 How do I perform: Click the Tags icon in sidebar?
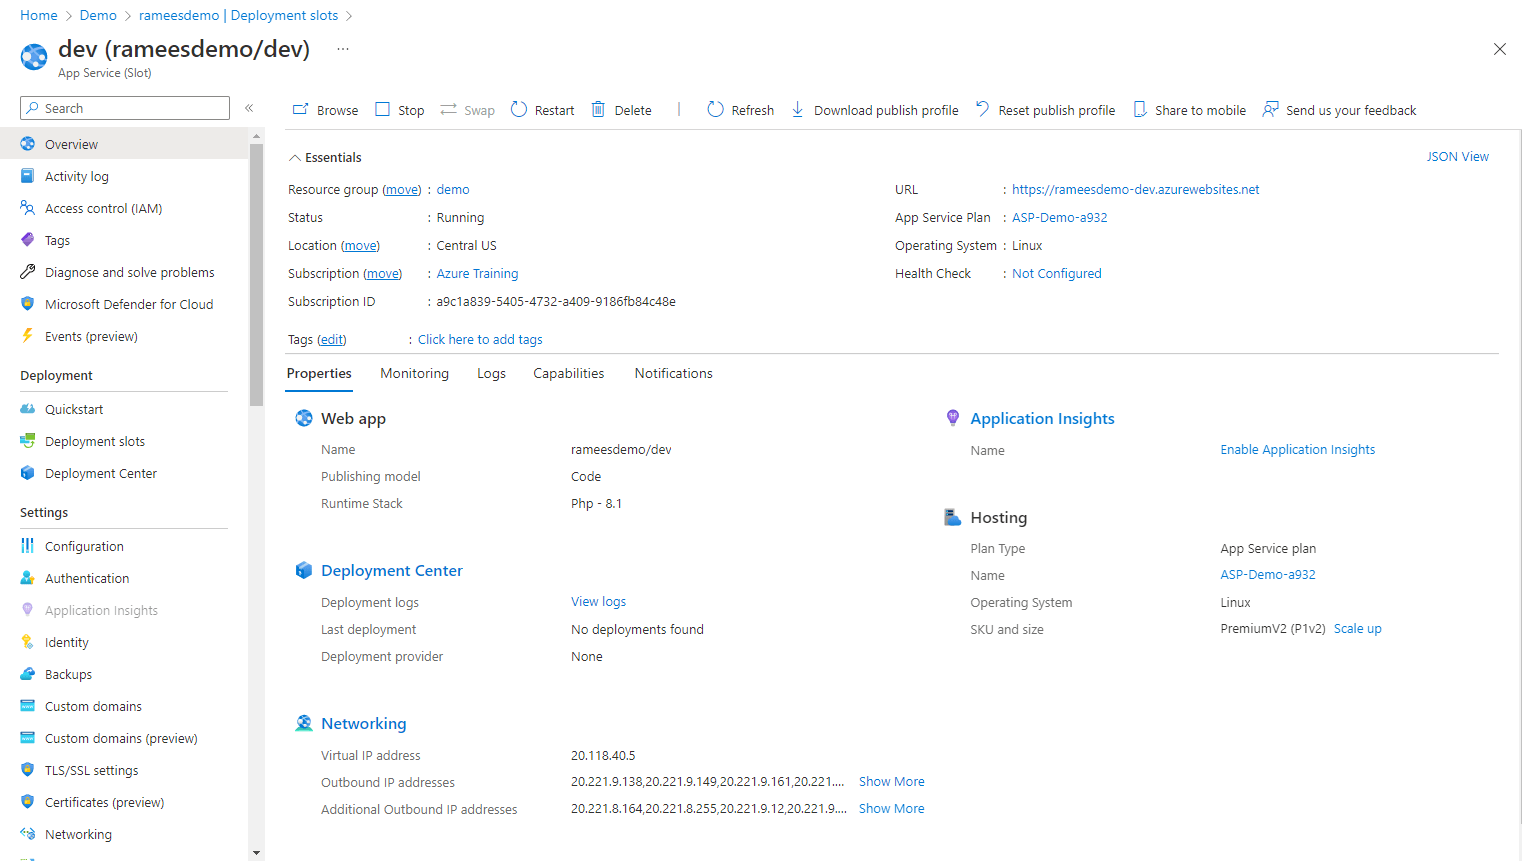pyautogui.click(x=28, y=240)
